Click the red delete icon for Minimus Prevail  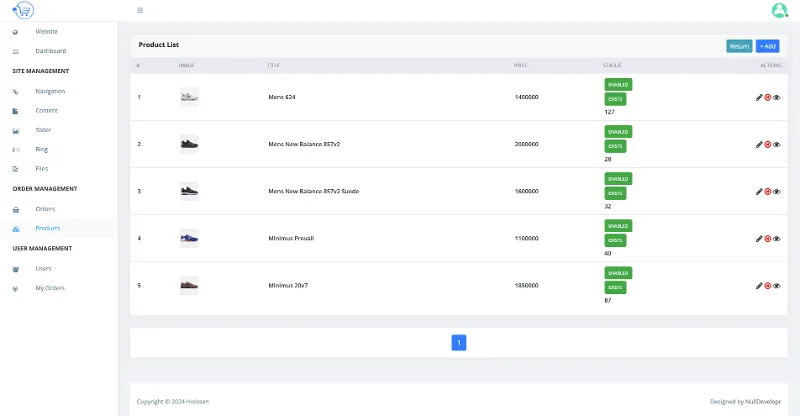pos(768,238)
